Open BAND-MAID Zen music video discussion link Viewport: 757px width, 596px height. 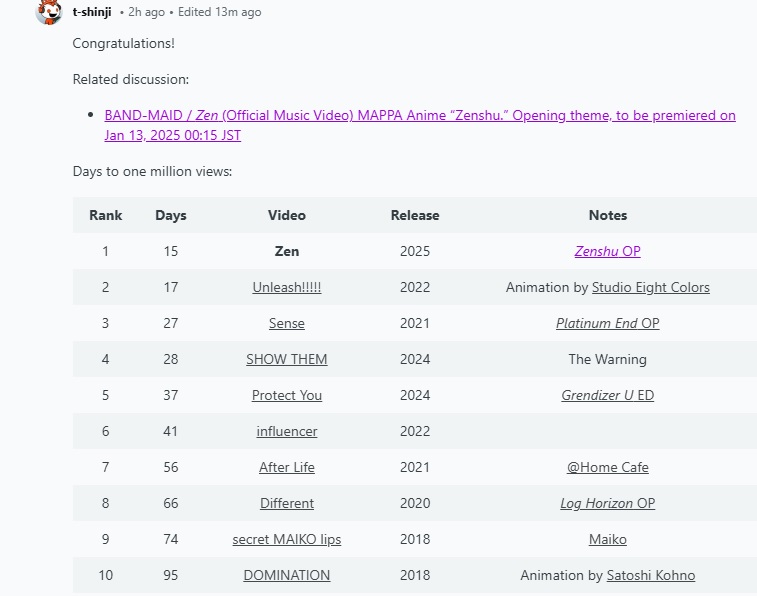click(420, 116)
